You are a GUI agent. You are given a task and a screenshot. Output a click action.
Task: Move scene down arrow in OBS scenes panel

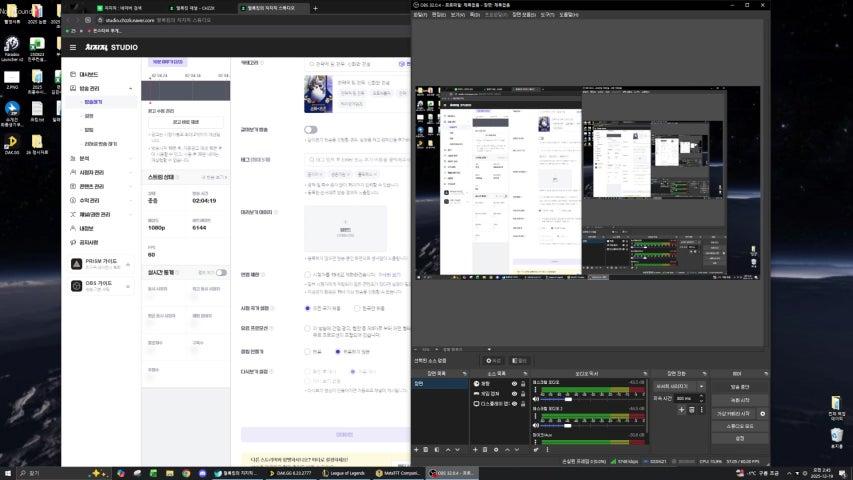click(458, 450)
